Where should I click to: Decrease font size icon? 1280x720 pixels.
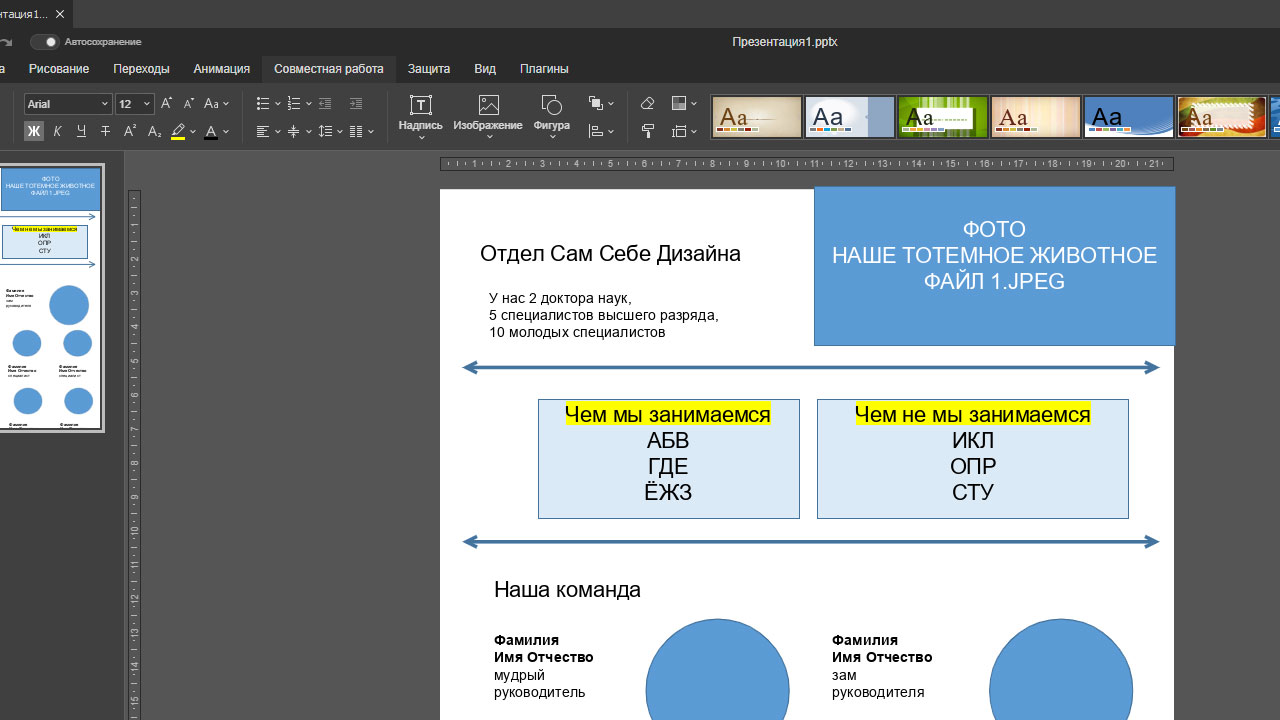pos(188,104)
